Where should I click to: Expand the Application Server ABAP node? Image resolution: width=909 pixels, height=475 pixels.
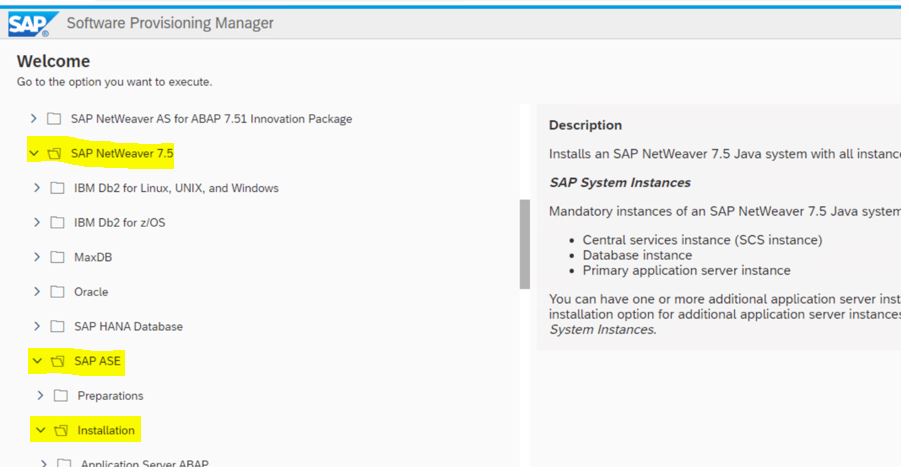(x=44, y=464)
